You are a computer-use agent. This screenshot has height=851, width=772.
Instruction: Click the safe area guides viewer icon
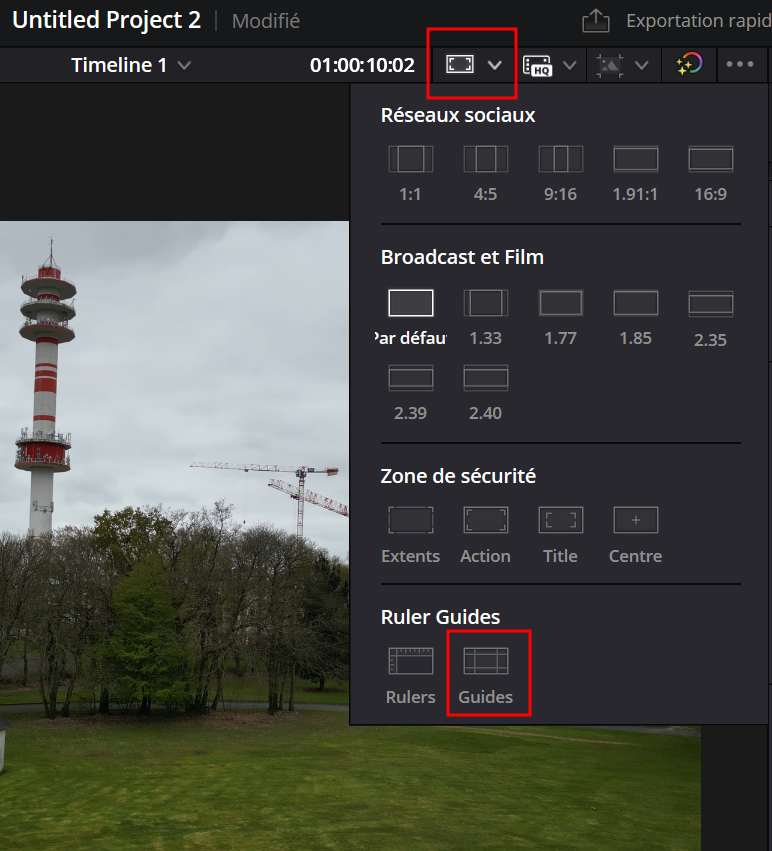[x=460, y=64]
